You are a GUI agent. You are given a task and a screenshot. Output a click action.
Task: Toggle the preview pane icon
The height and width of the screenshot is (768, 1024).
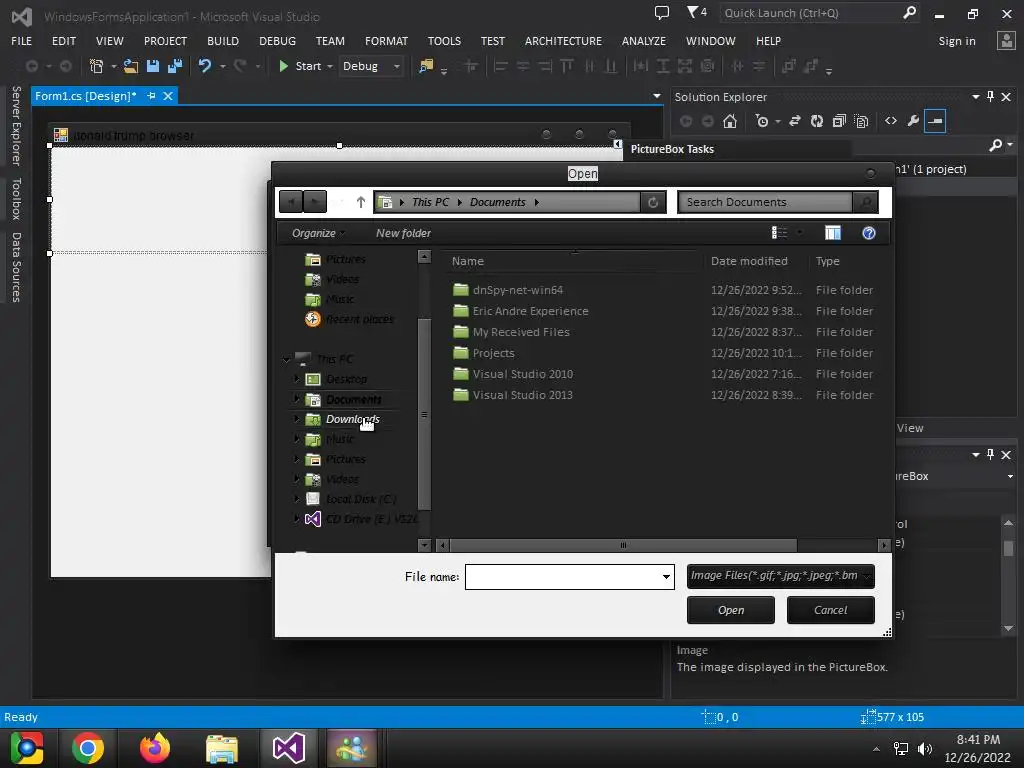(833, 233)
